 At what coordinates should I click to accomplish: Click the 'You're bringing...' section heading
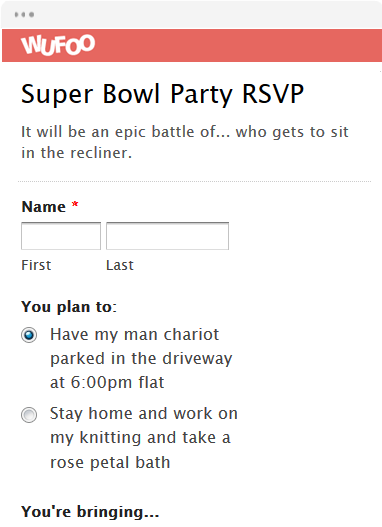pyautogui.click(x=90, y=512)
